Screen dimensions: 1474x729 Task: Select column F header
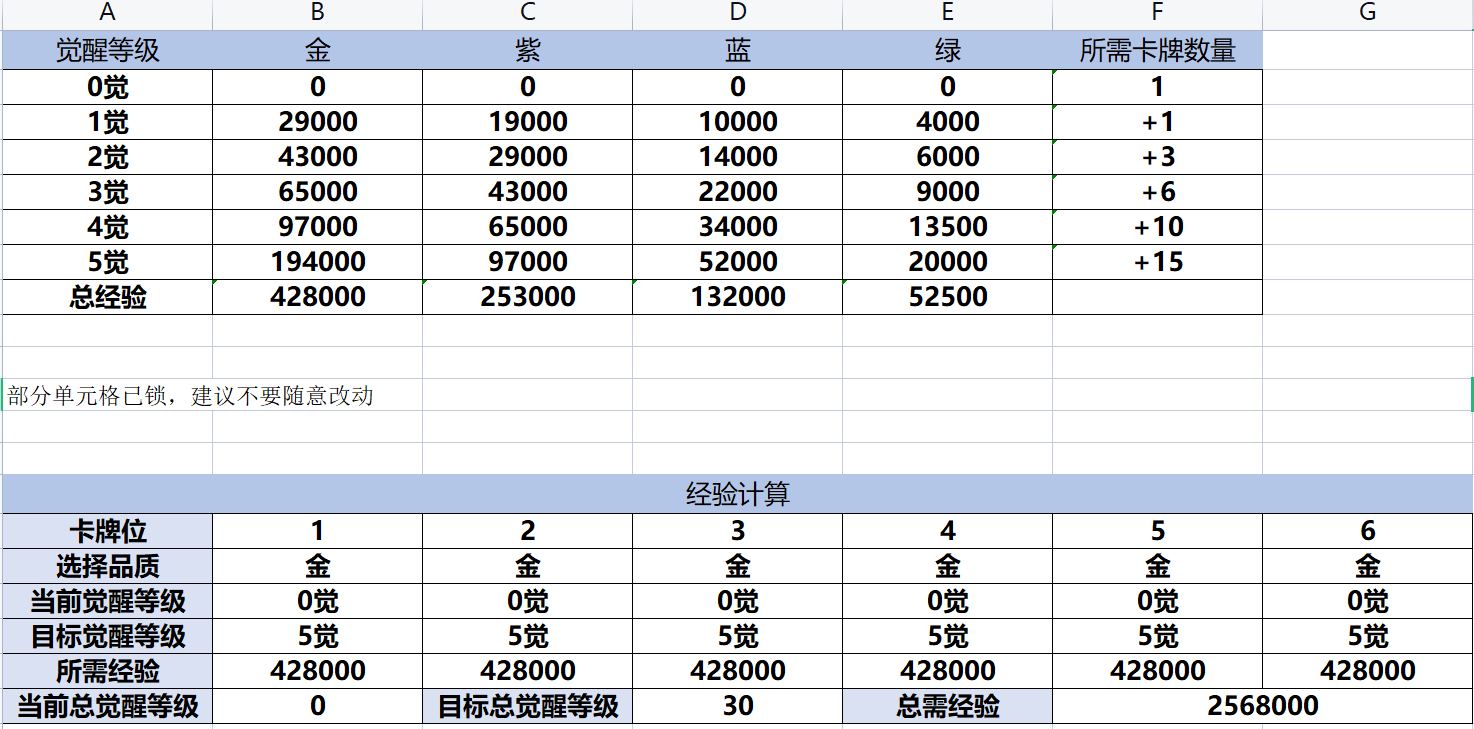click(1156, 13)
